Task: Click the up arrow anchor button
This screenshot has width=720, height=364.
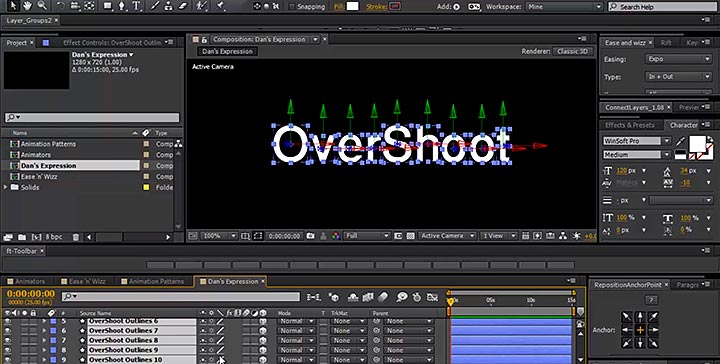Action: pos(640,317)
